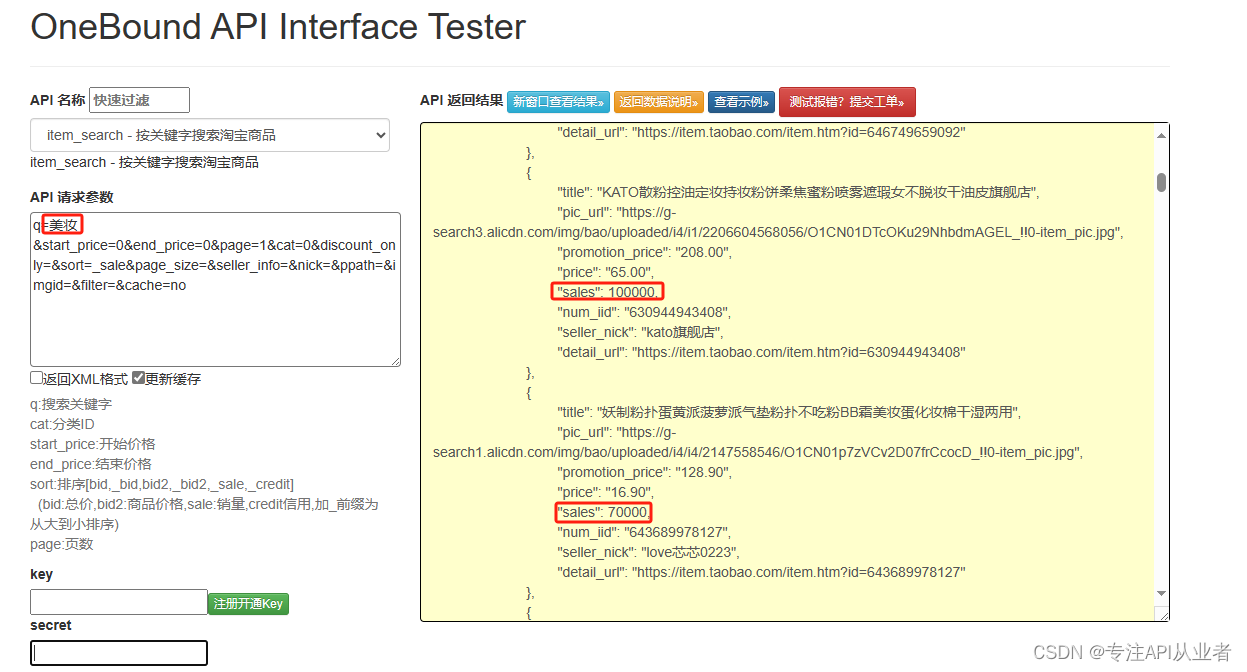Click the 美妆 keyword in request parameters
The image size is (1247, 672).
[63, 225]
